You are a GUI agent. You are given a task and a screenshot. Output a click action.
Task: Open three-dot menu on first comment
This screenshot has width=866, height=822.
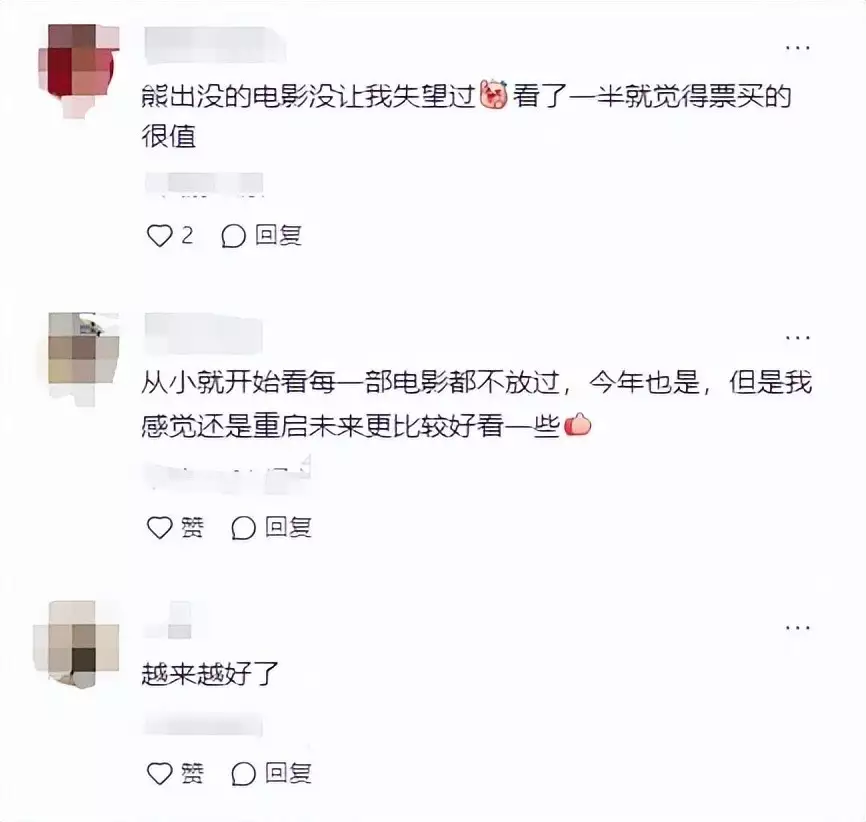[798, 48]
